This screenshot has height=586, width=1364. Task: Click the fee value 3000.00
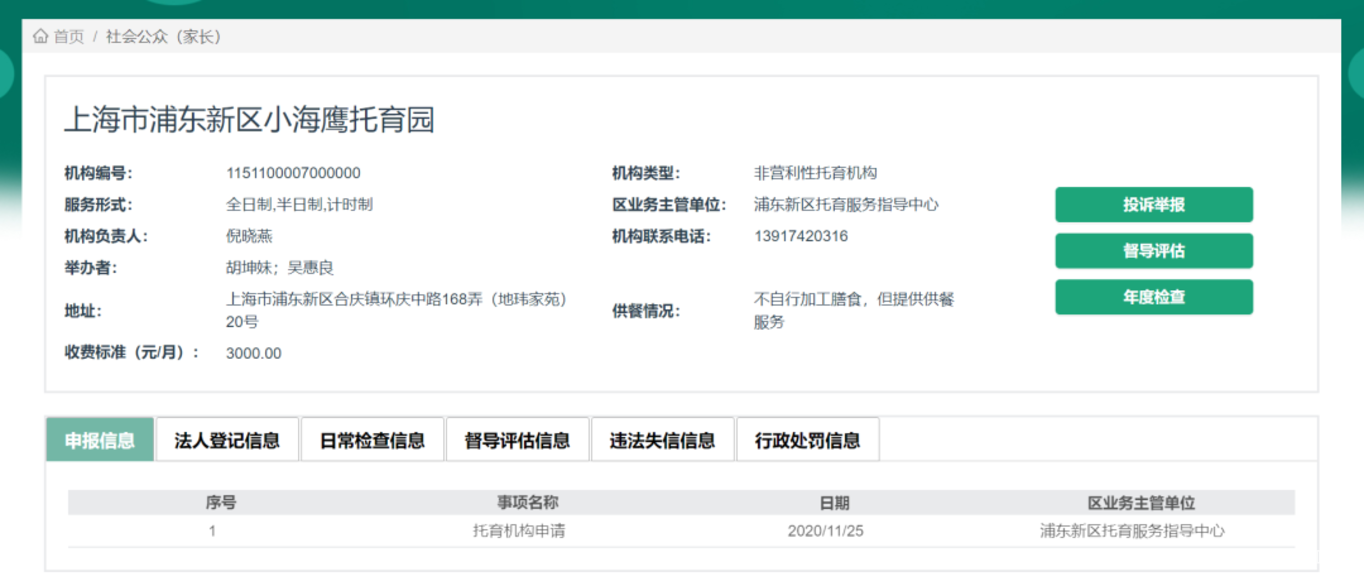[254, 353]
